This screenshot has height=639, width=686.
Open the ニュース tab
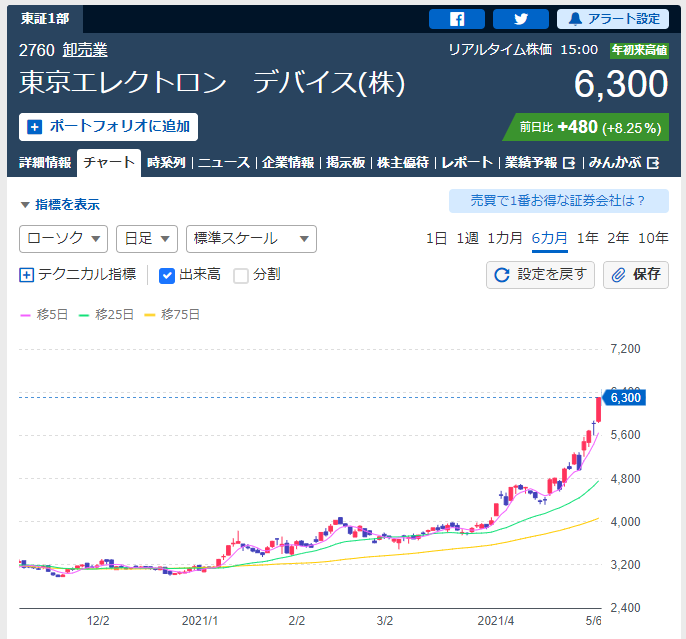click(224, 163)
